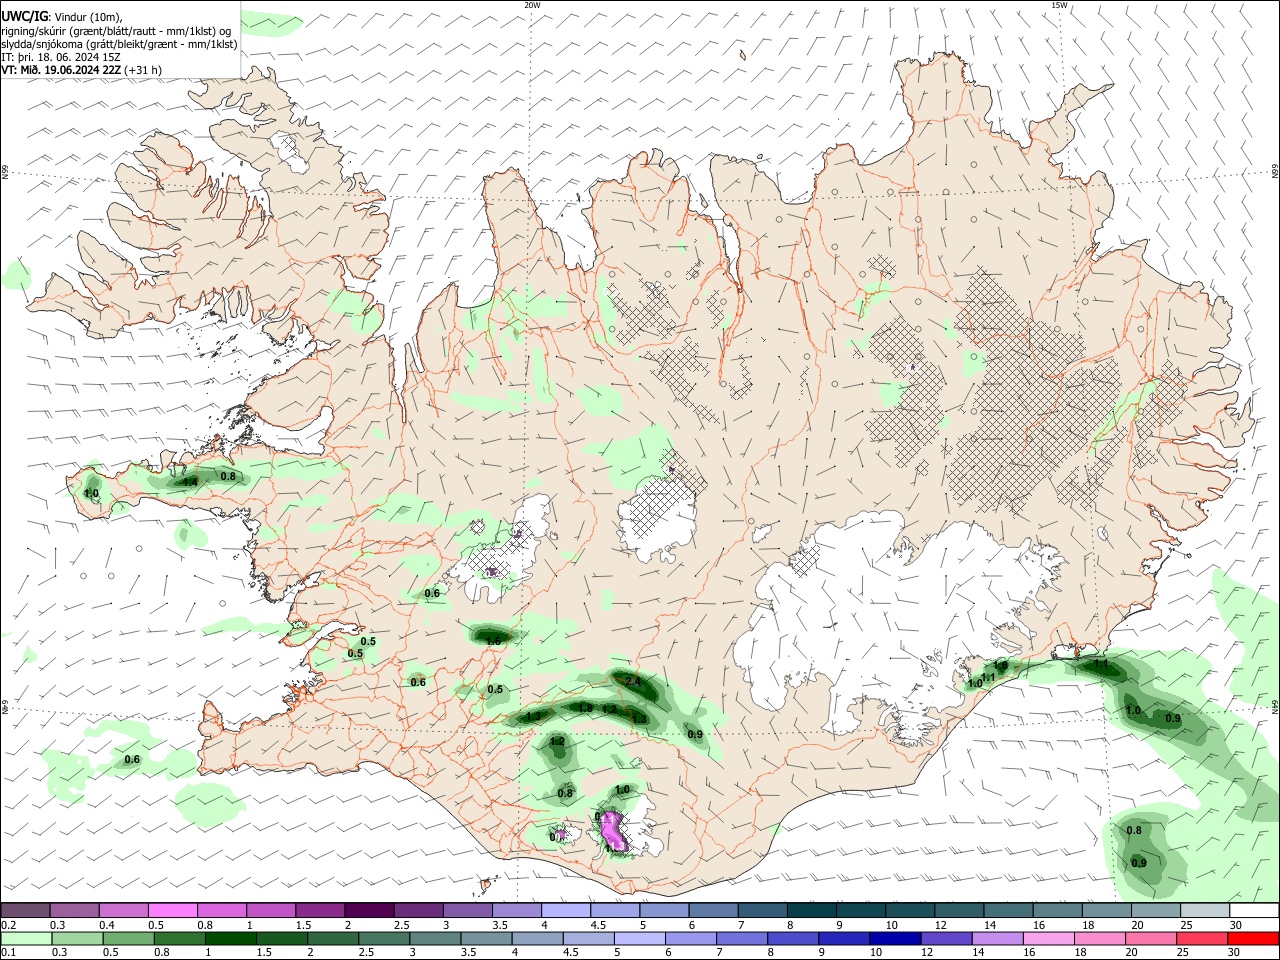Click the initial time line 'IT: þri. 18. 06. 2024 15Z'
The width and height of the screenshot is (1280, 960).
[61, 57]
